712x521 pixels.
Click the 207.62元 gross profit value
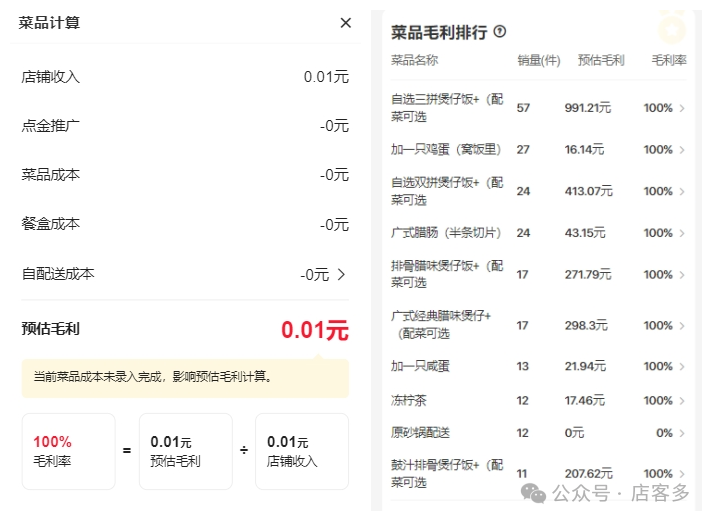pyautogui.click(x=588, y=474)
